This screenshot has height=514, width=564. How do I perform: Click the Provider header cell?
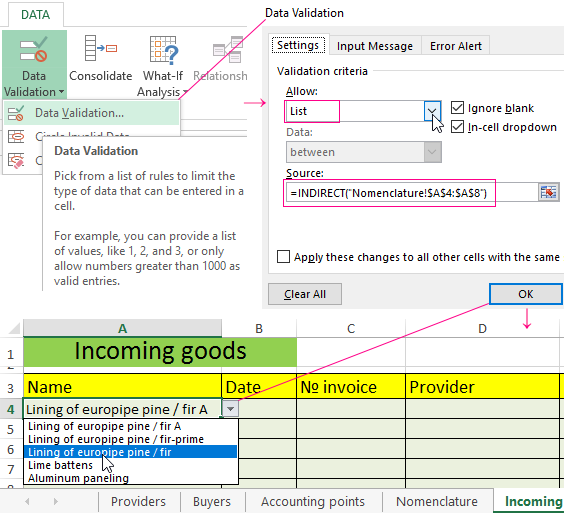coord(482,387)
